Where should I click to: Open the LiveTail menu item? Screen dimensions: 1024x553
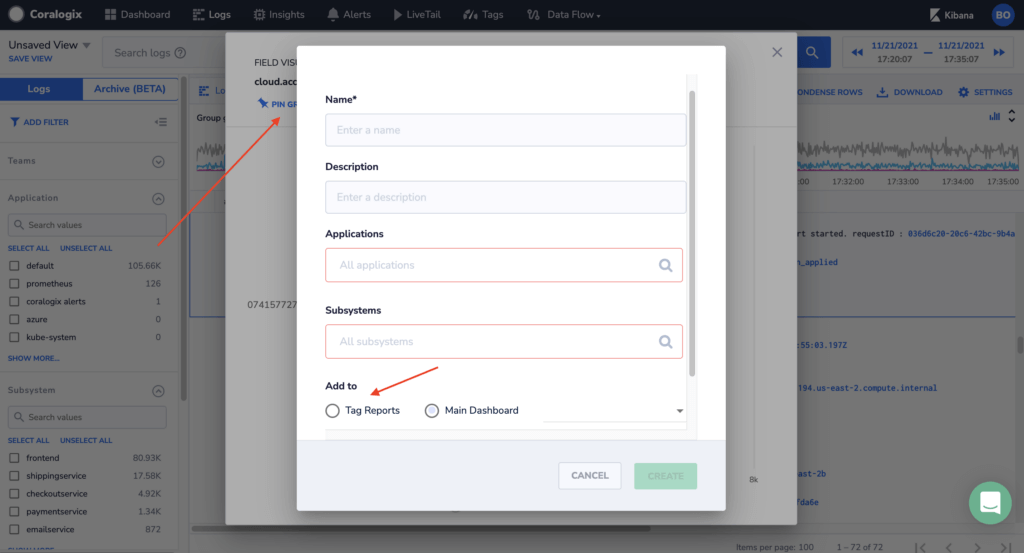point(417,14)
